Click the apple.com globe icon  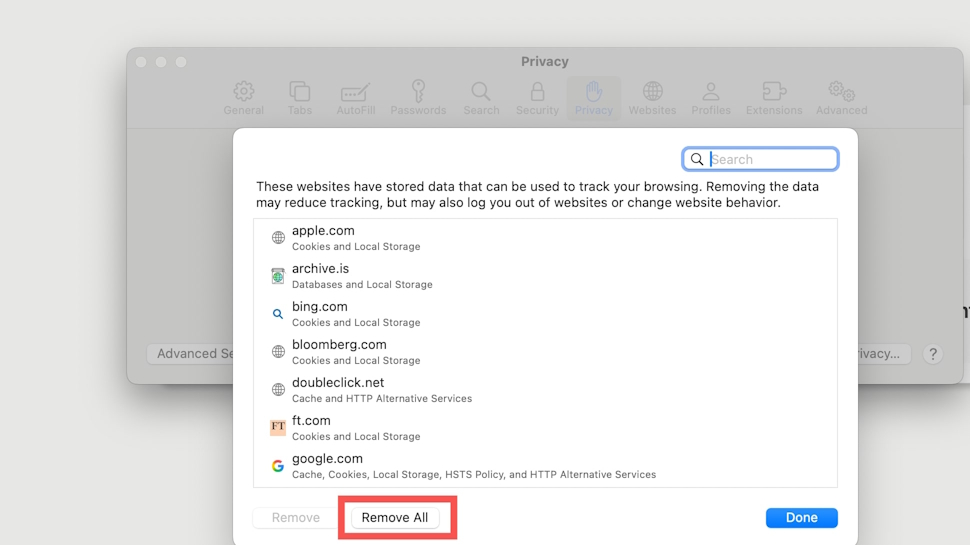(278, 238)
